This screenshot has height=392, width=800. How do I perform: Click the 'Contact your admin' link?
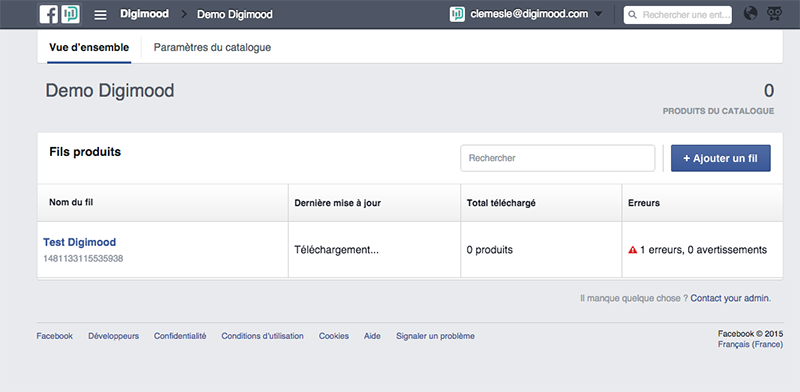click(x=730, y=298)
